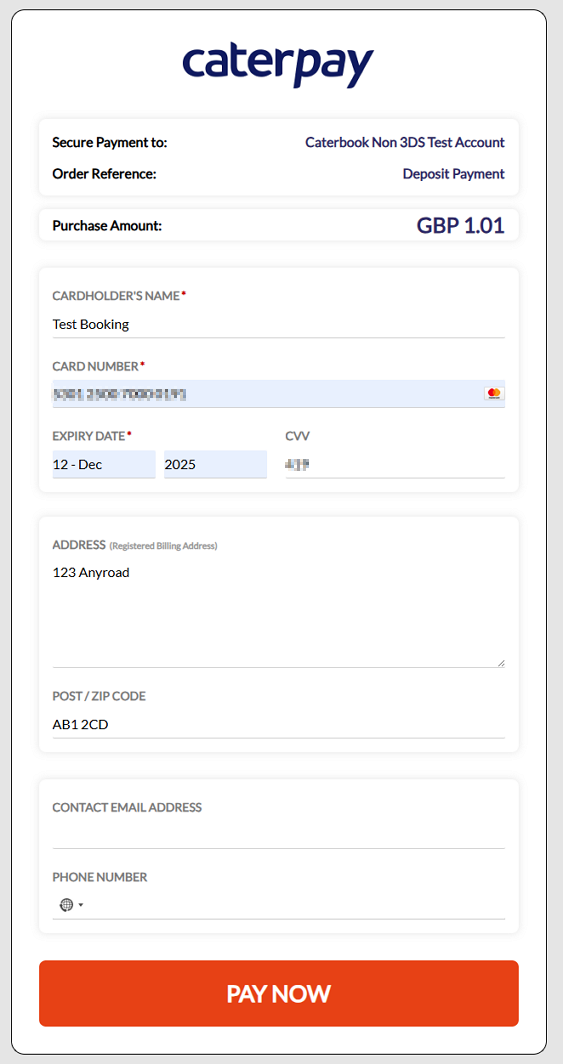Click the Secure Payment to: label
The image size is (563, 1064).
click(110, 142)
